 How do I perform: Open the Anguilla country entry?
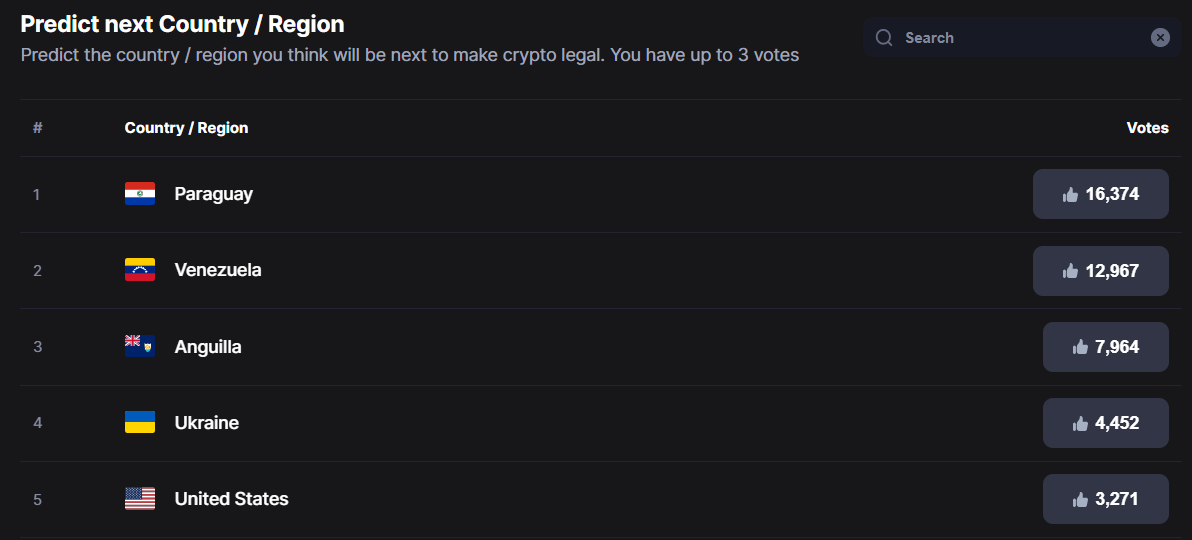(208, 347)
